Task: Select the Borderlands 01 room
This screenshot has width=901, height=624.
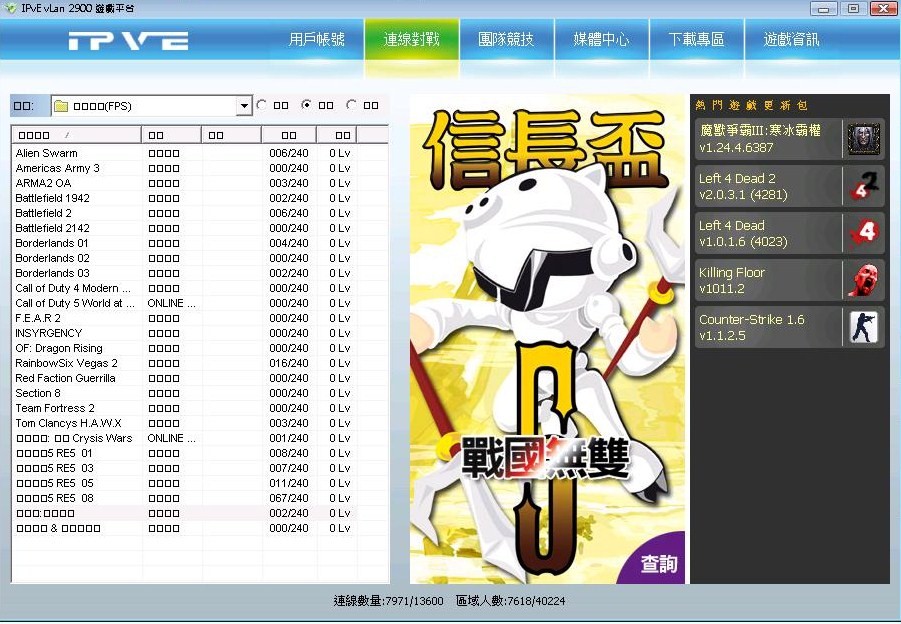Action: click(184, 243)
